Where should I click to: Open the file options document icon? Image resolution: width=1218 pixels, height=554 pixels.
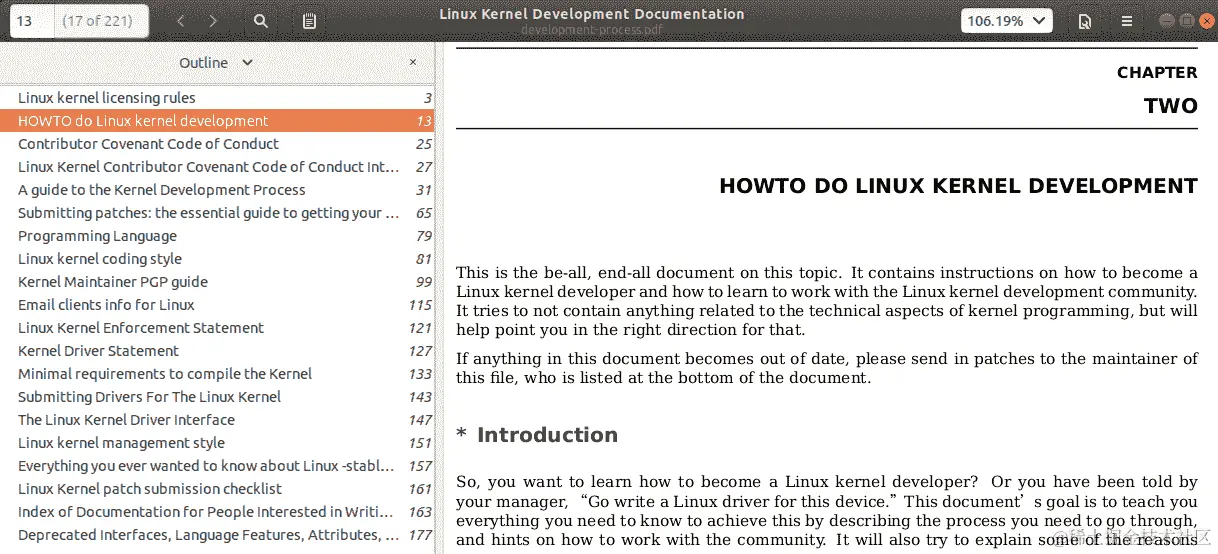pos(1085,21)
